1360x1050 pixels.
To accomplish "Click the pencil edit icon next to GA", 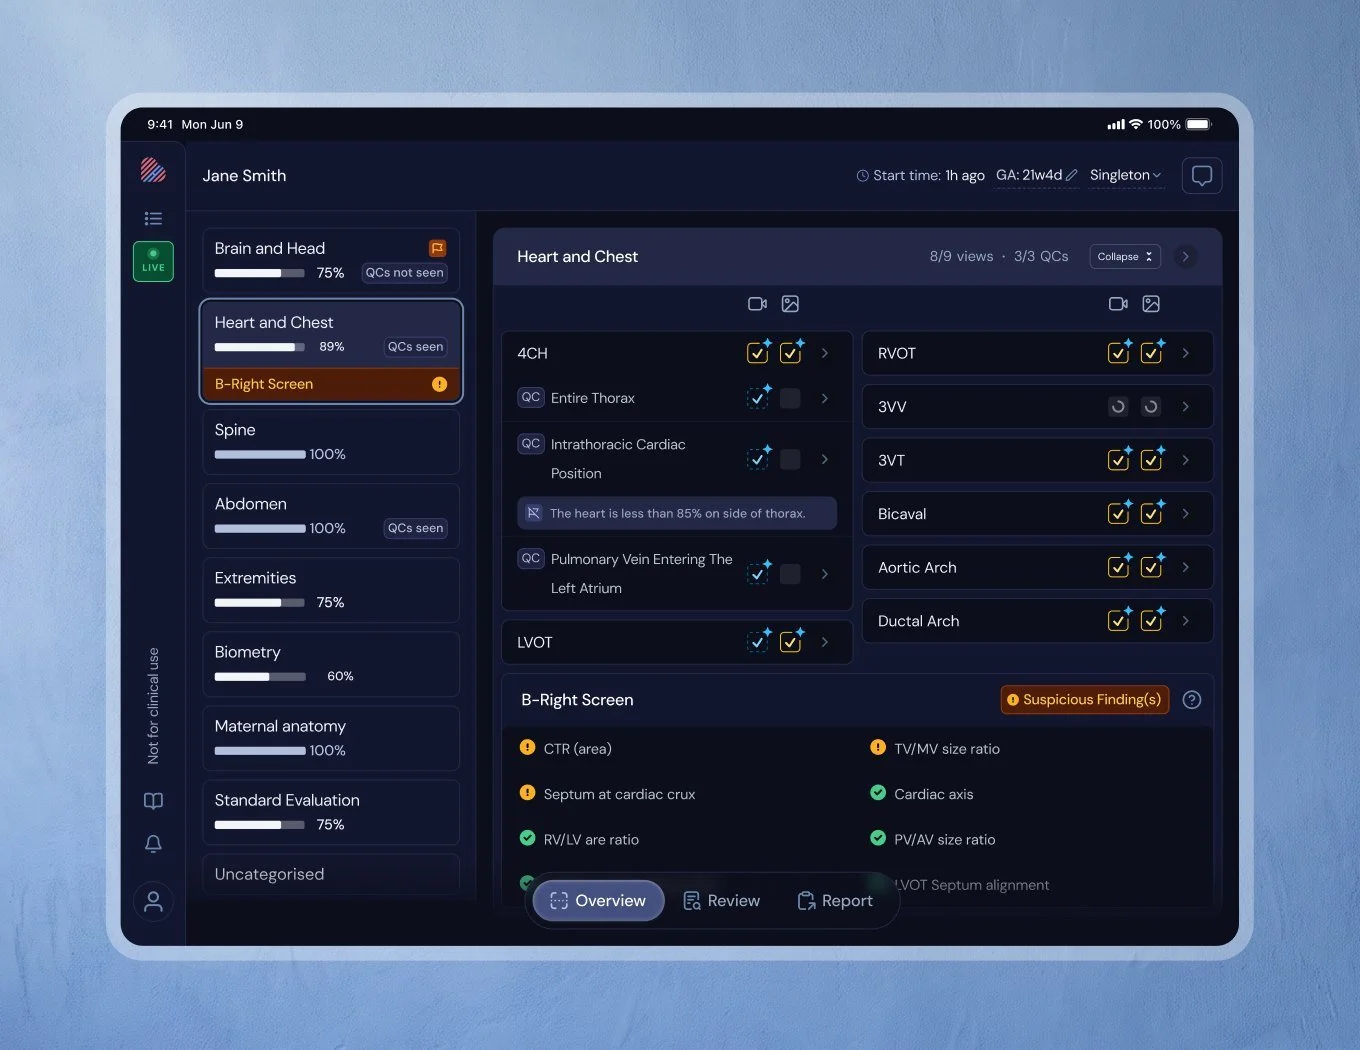I will (x=1072, y=175).
